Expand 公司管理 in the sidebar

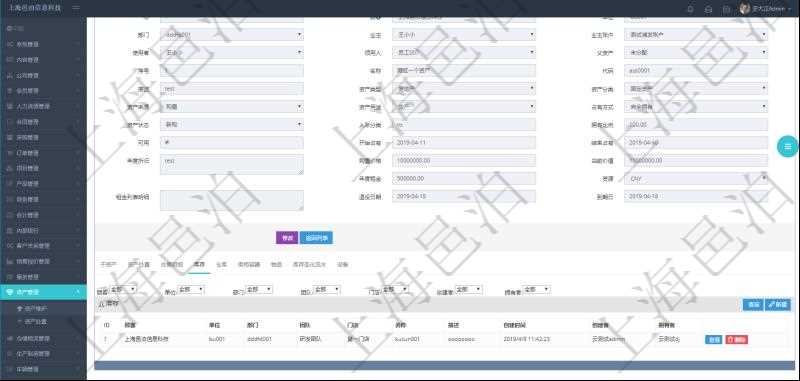43,75
